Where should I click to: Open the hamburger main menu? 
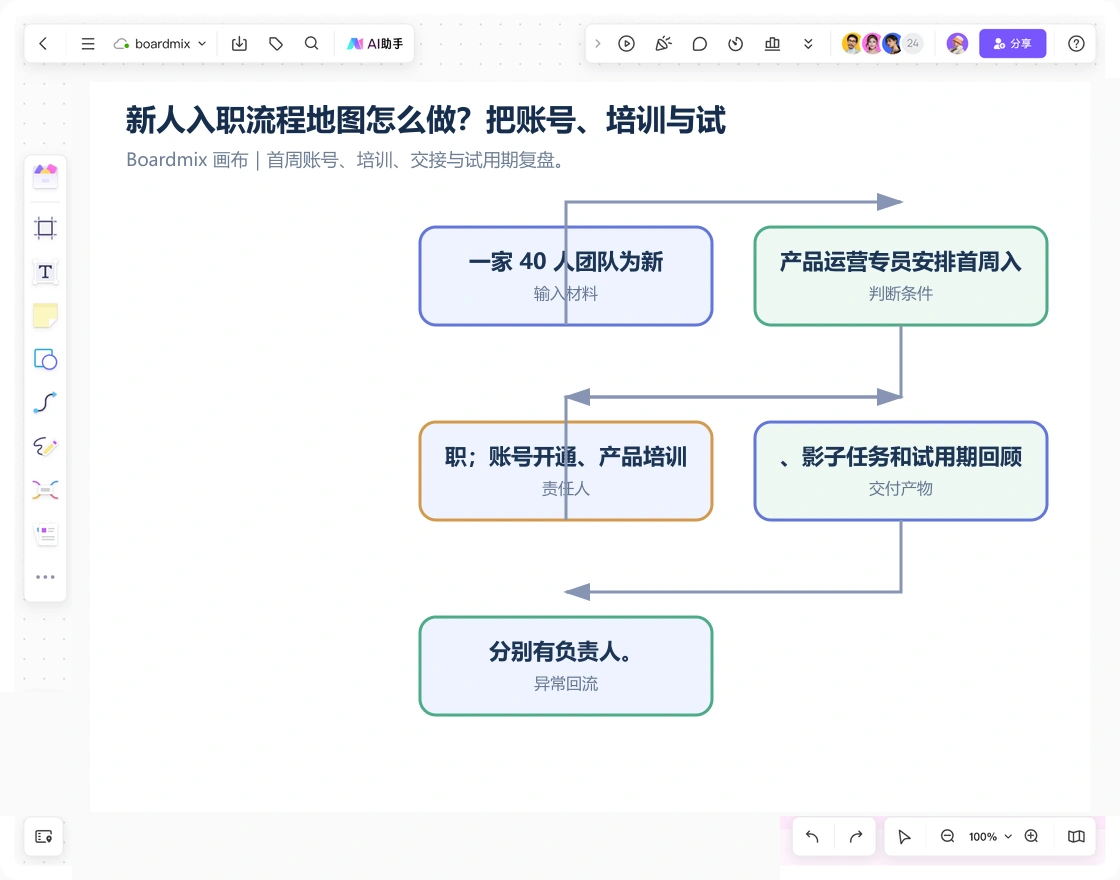coord(88,44)
